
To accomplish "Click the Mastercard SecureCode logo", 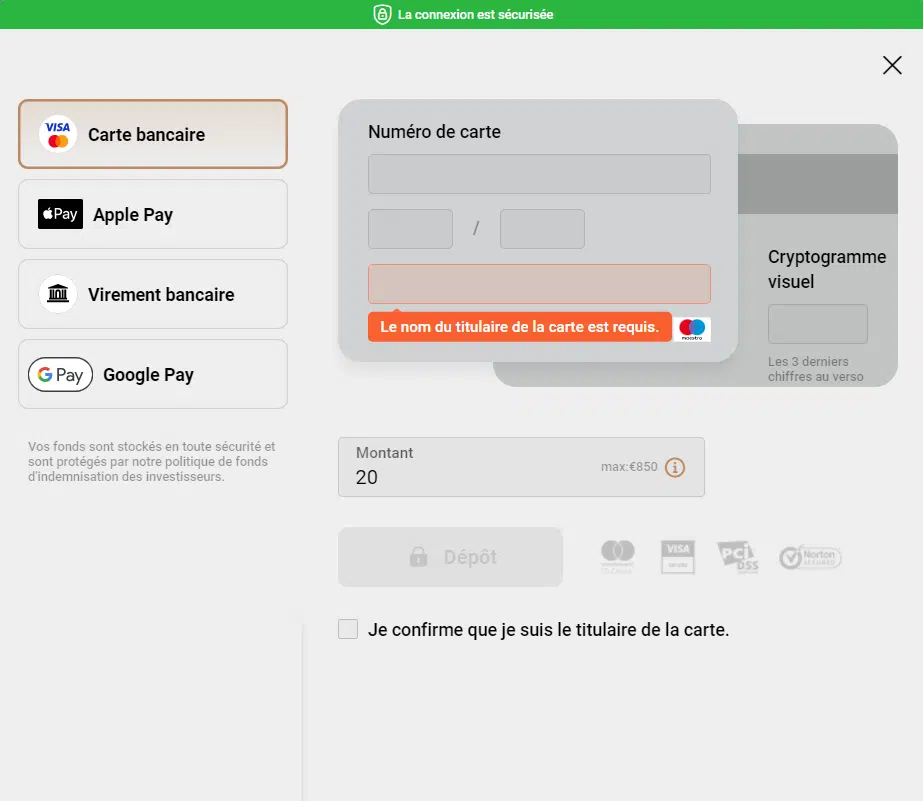I will [617, 557].
